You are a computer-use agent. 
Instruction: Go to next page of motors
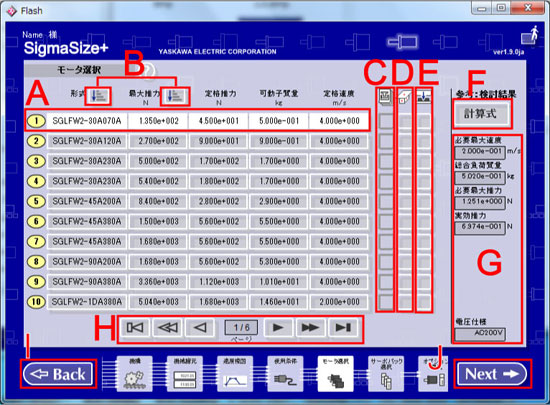278,328
